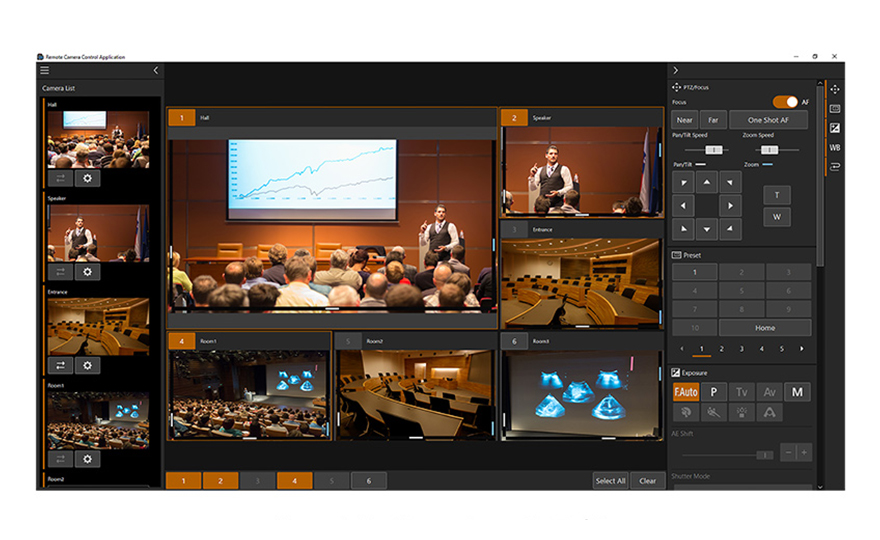Select the M manual exposure mode
This screenshot has height=540, width=880.
[x=797, y=392]
